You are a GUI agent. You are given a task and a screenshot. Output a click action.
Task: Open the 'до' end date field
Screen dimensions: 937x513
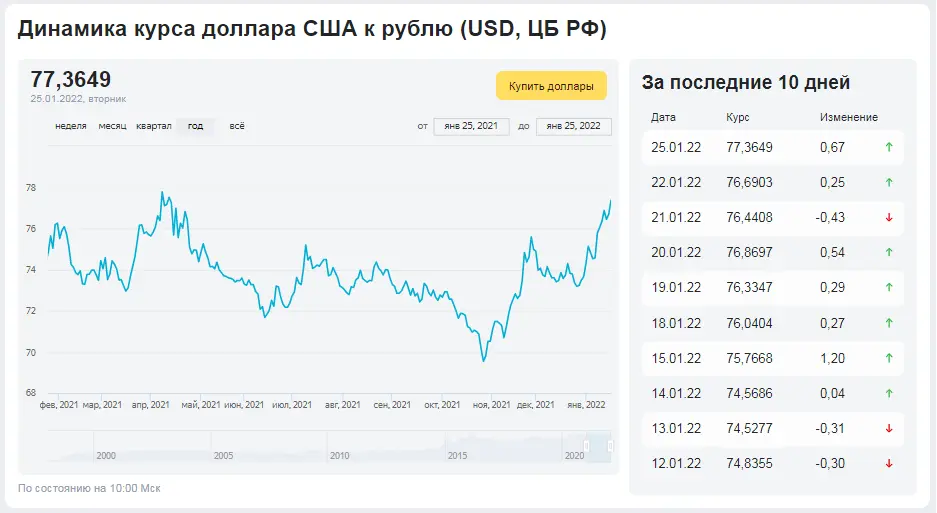tap(574, 126)
